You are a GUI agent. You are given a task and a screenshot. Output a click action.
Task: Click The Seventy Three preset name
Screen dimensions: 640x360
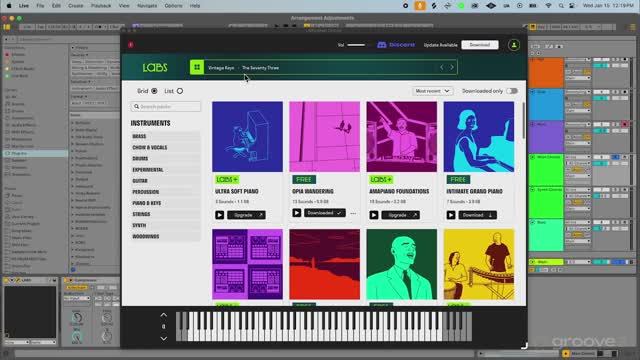pyautogui.click(x=260, y=68)
